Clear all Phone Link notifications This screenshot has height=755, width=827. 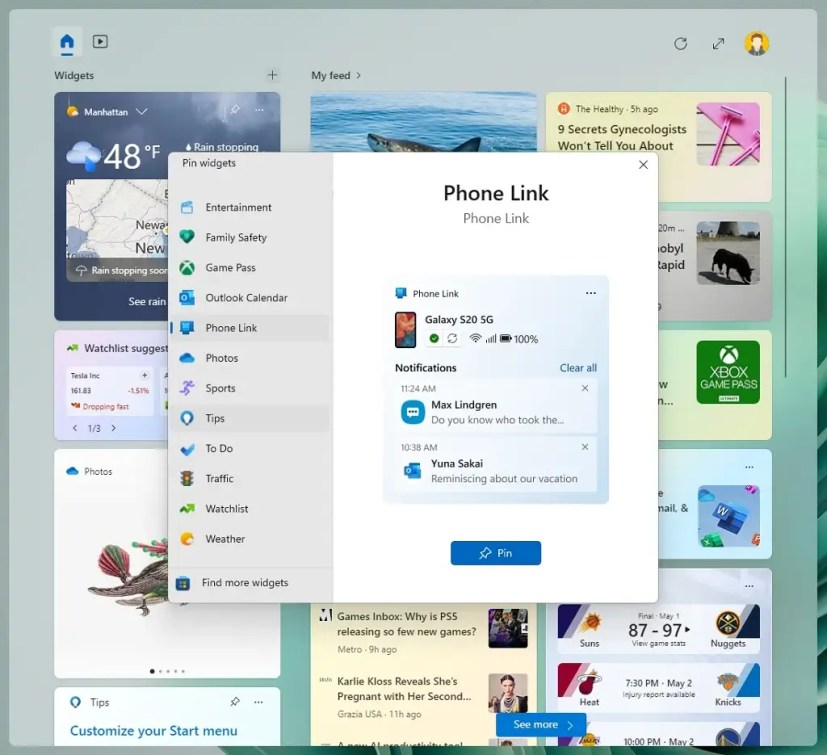tap(578, 367)
